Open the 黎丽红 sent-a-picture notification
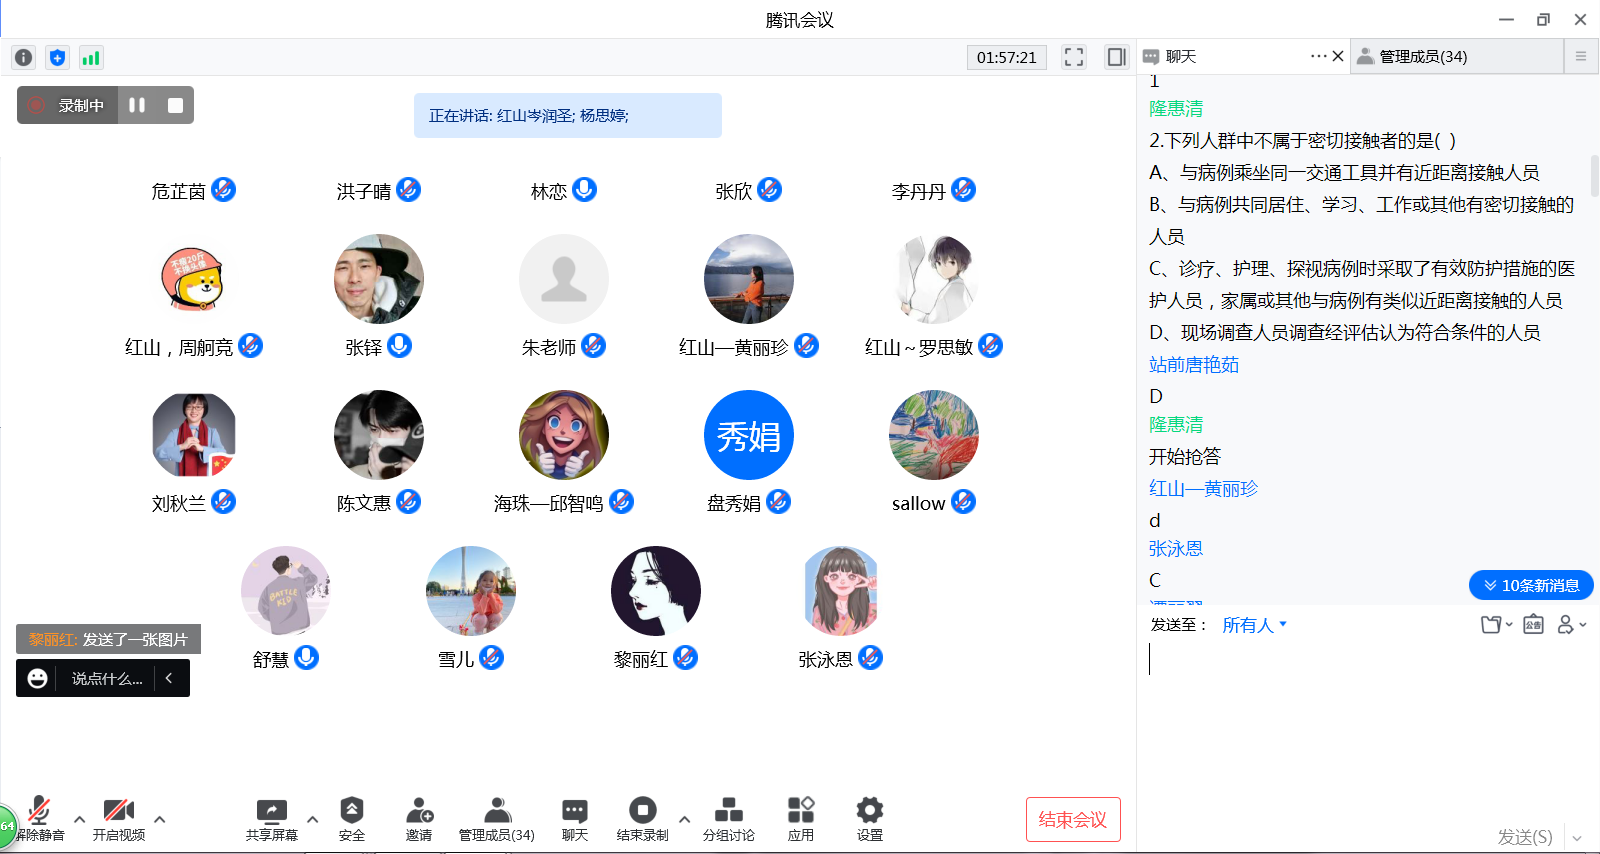1600x854 pixels. pyautogui.click(x=108, y=639)
